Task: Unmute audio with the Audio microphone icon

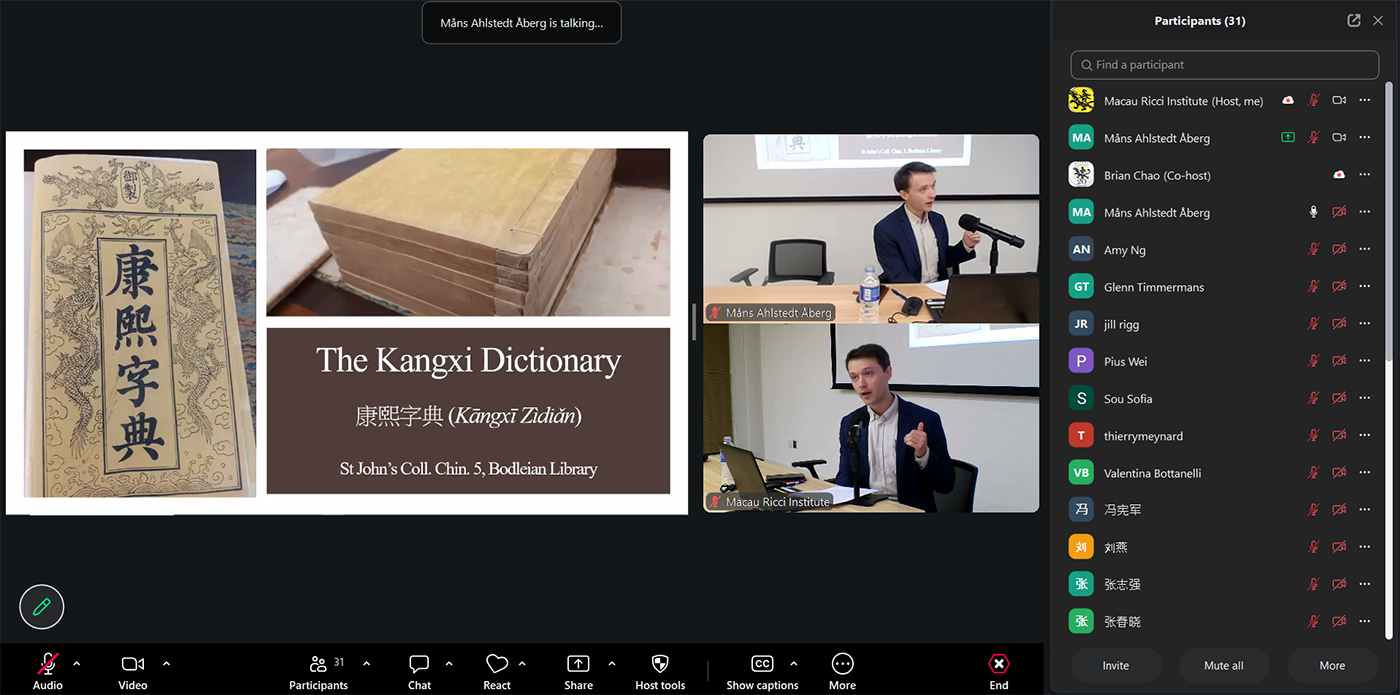Action: coord(47,664)
